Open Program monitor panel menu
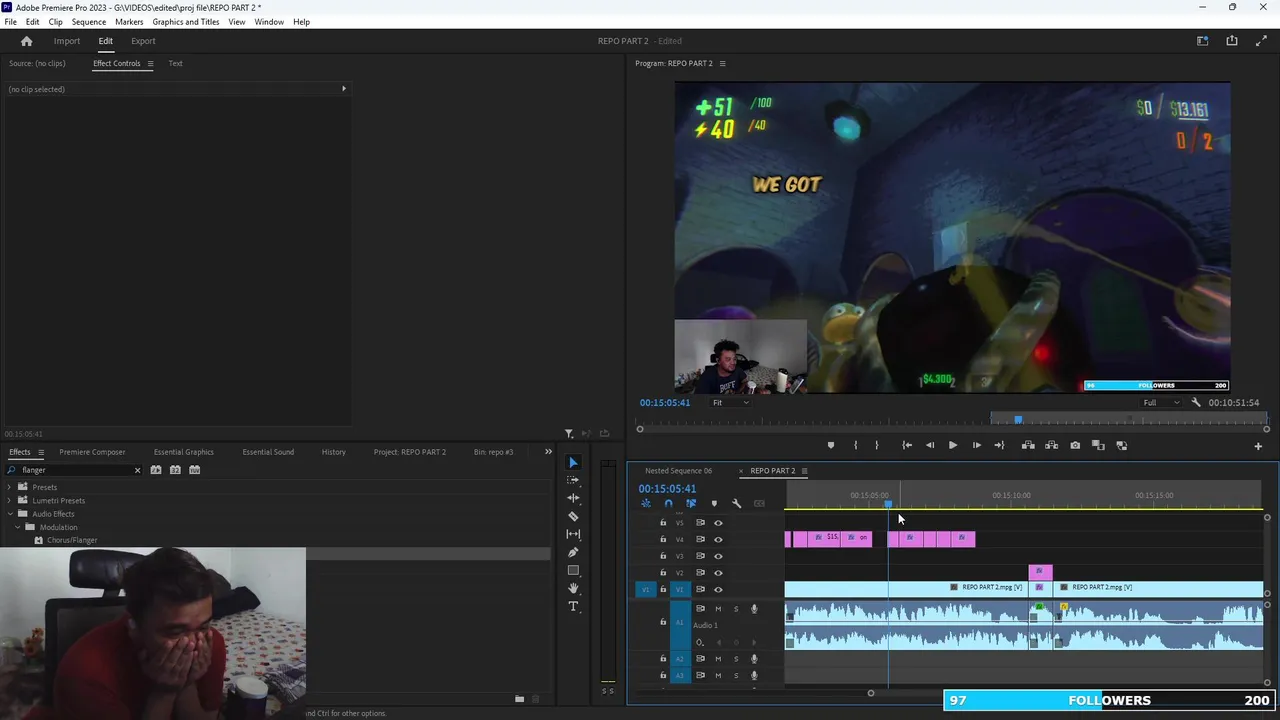 722,64
